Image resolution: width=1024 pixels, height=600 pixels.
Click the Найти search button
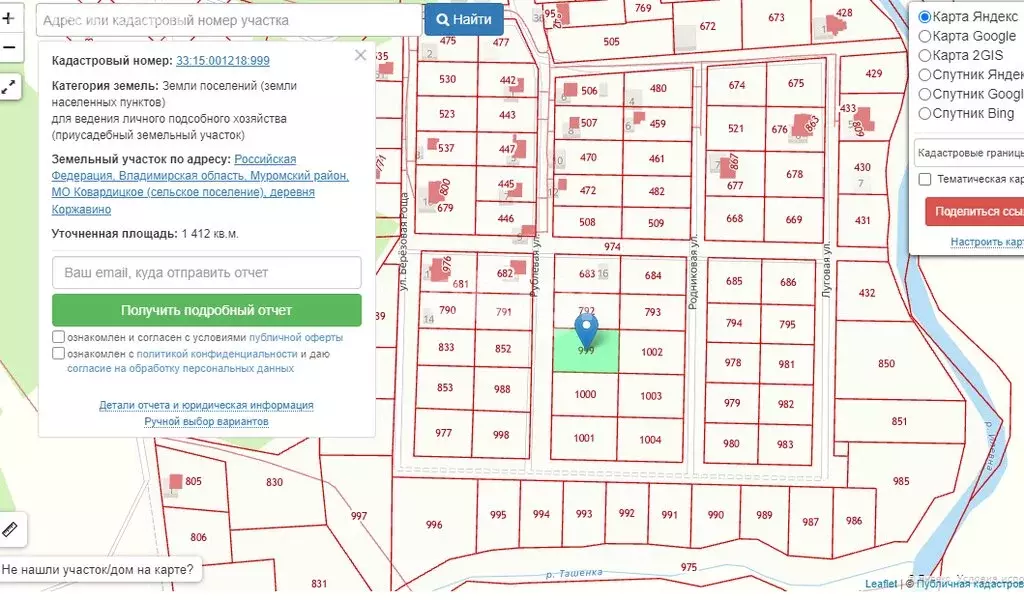[464, 19]
